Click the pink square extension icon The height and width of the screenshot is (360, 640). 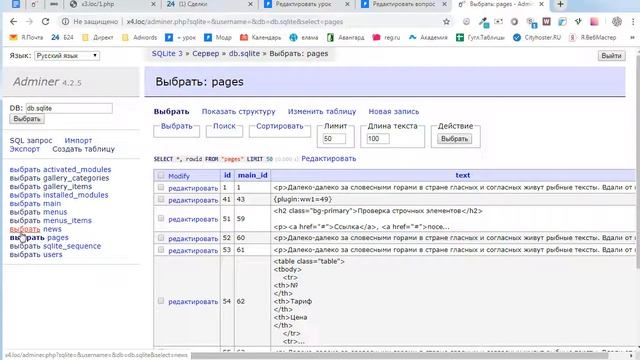(x=594, y=22)
